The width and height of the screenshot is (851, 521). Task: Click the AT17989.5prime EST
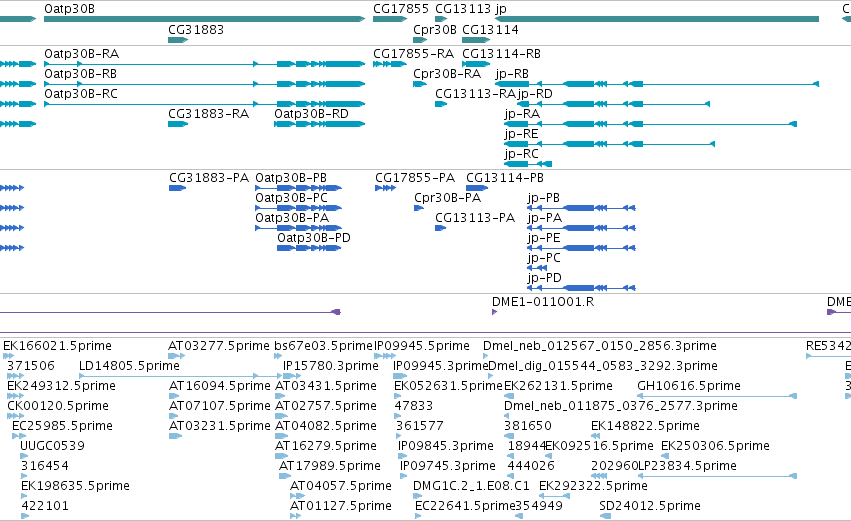pyautogui.click(x=285, y=476)
